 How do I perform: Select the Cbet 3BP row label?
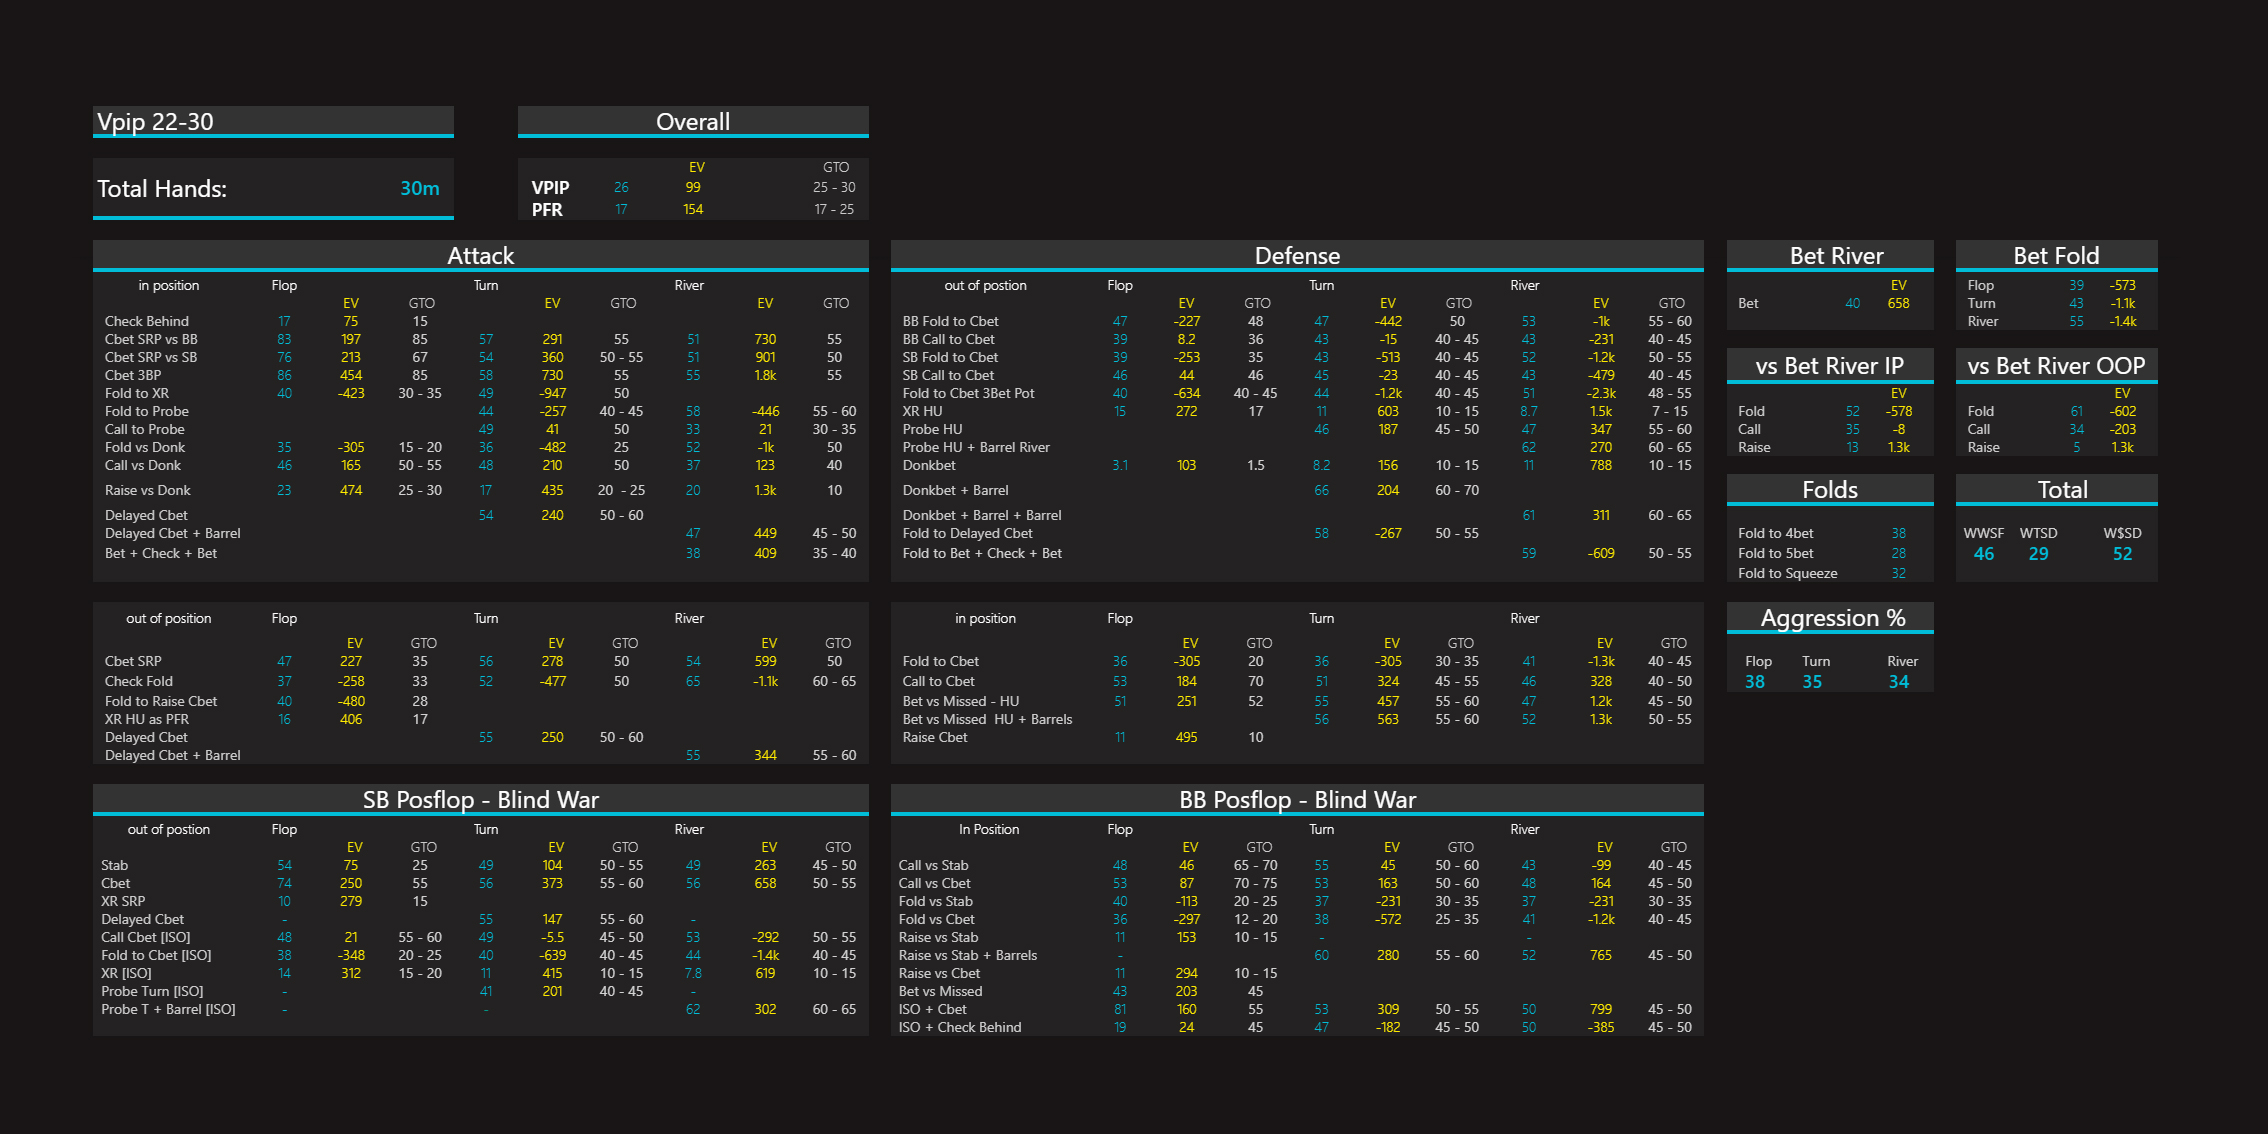(x=132, y=375)
